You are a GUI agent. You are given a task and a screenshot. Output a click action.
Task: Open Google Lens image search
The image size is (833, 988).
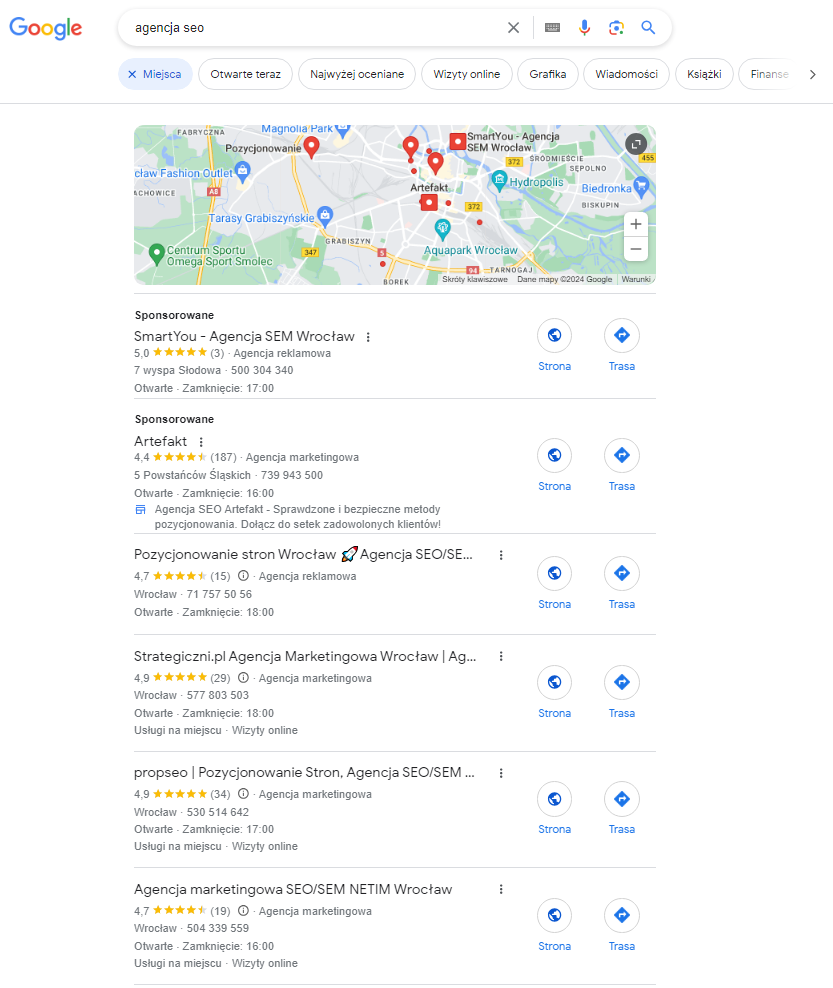(x=616, y=28)
